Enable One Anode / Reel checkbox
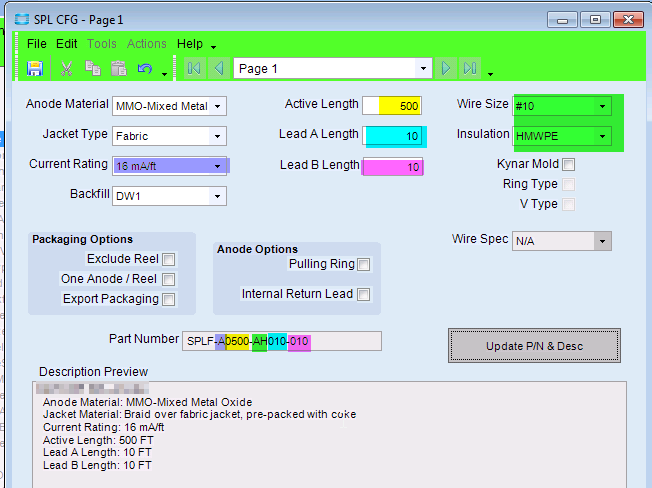This screenshot has width=652, height=488. [168, 279]
